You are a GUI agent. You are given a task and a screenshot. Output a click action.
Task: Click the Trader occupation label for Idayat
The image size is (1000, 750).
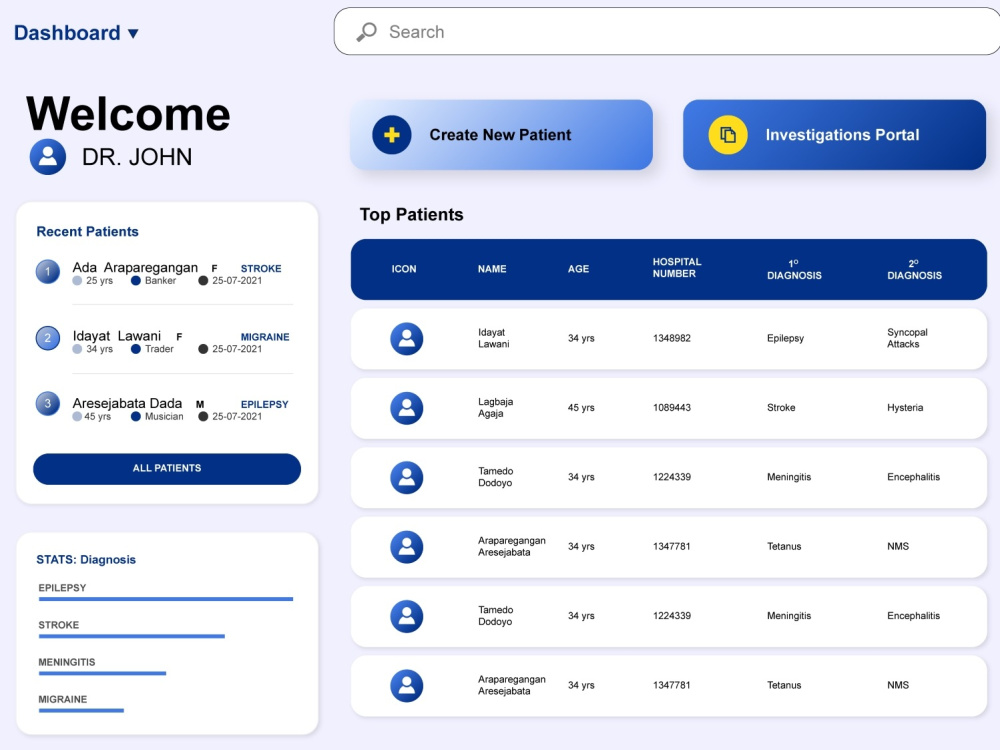coord(159,349)
